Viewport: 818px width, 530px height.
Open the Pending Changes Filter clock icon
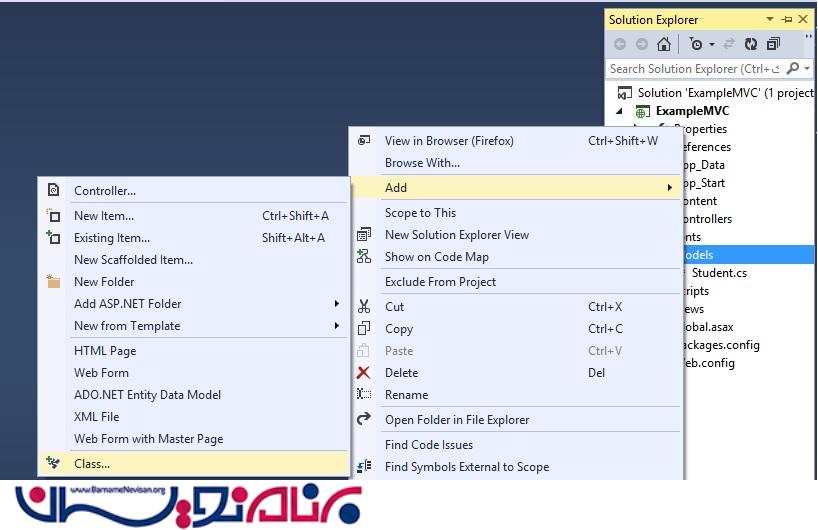point(695,44)
